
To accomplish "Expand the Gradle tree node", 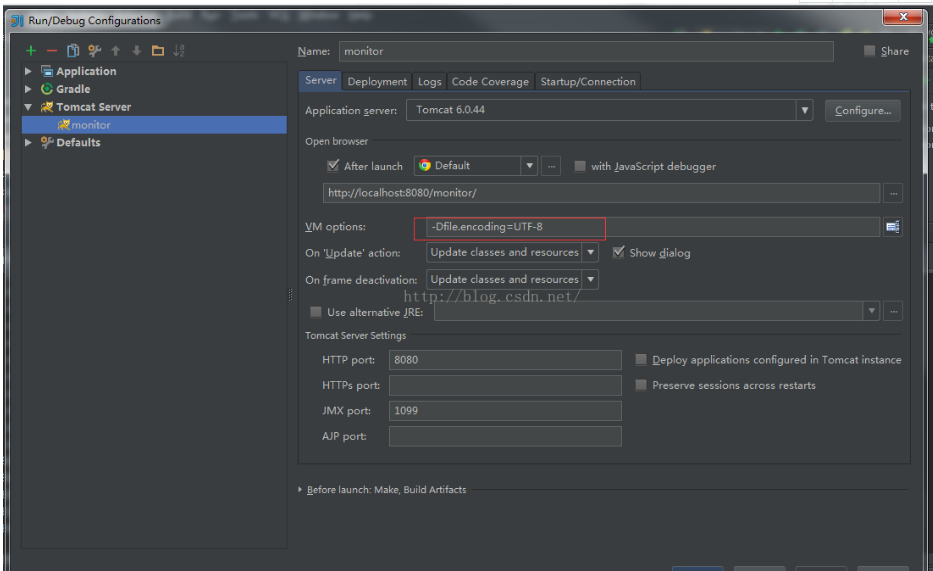I will click(x=28, y=89).
